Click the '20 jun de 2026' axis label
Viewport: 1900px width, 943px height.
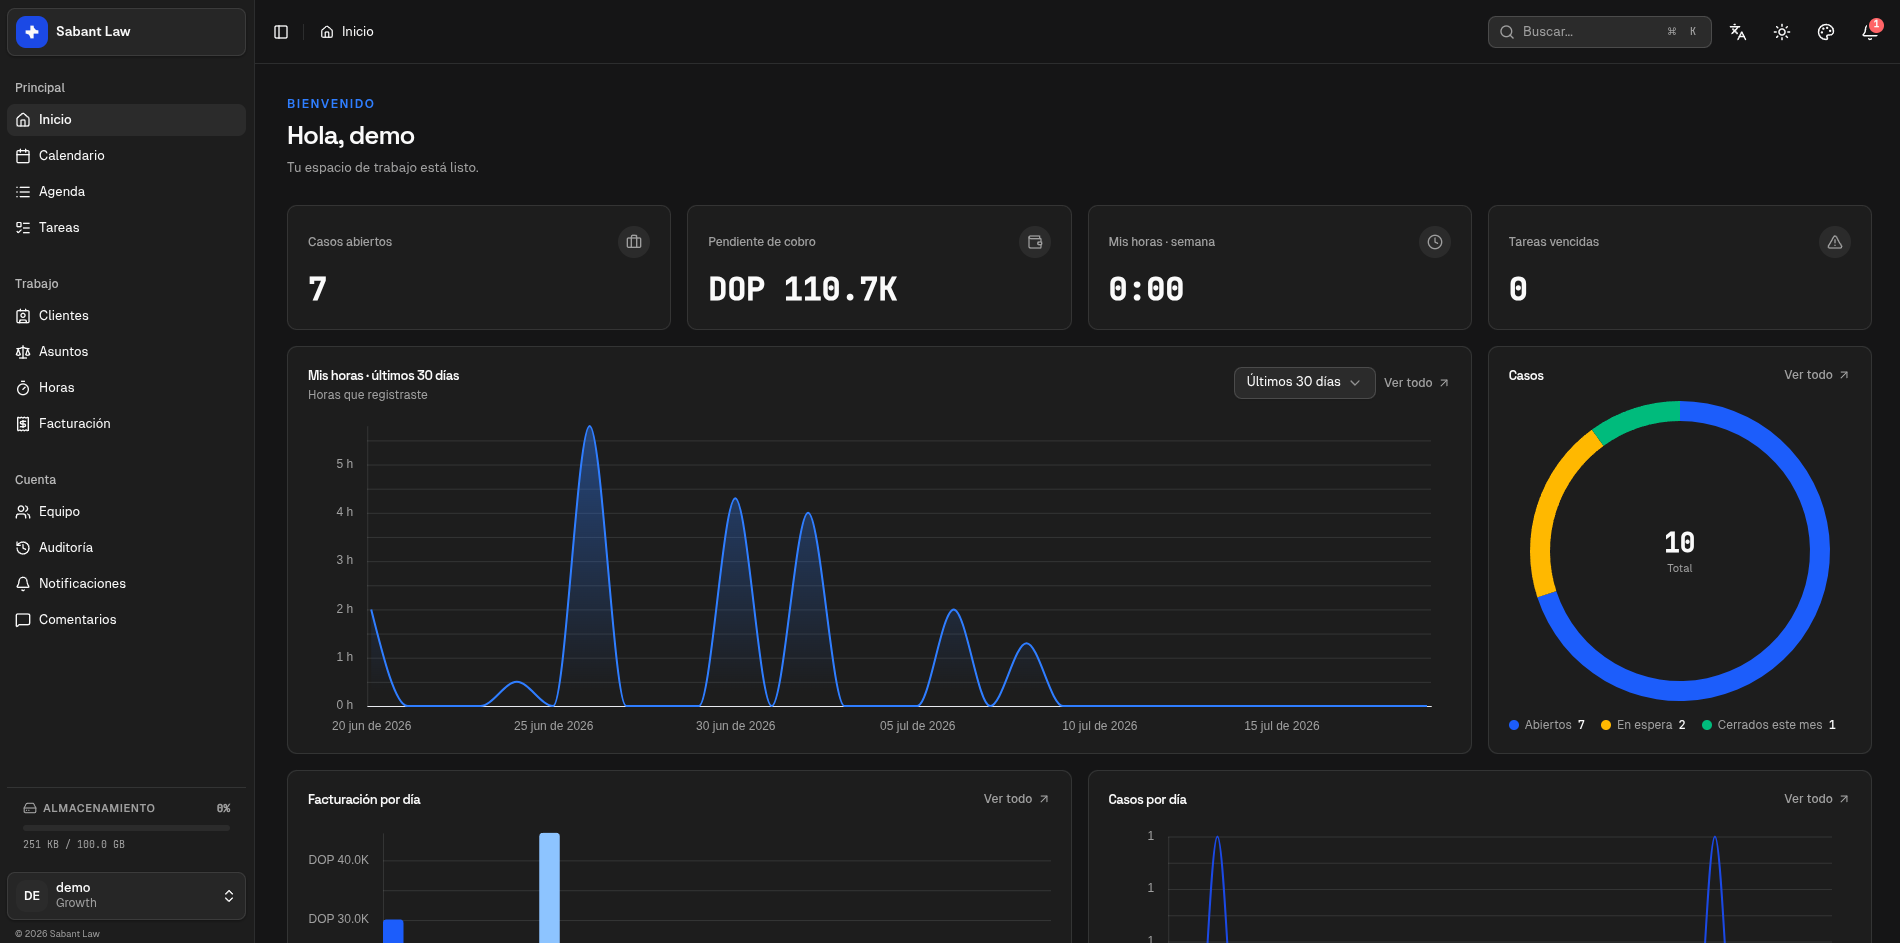click(x=372, y=726)
